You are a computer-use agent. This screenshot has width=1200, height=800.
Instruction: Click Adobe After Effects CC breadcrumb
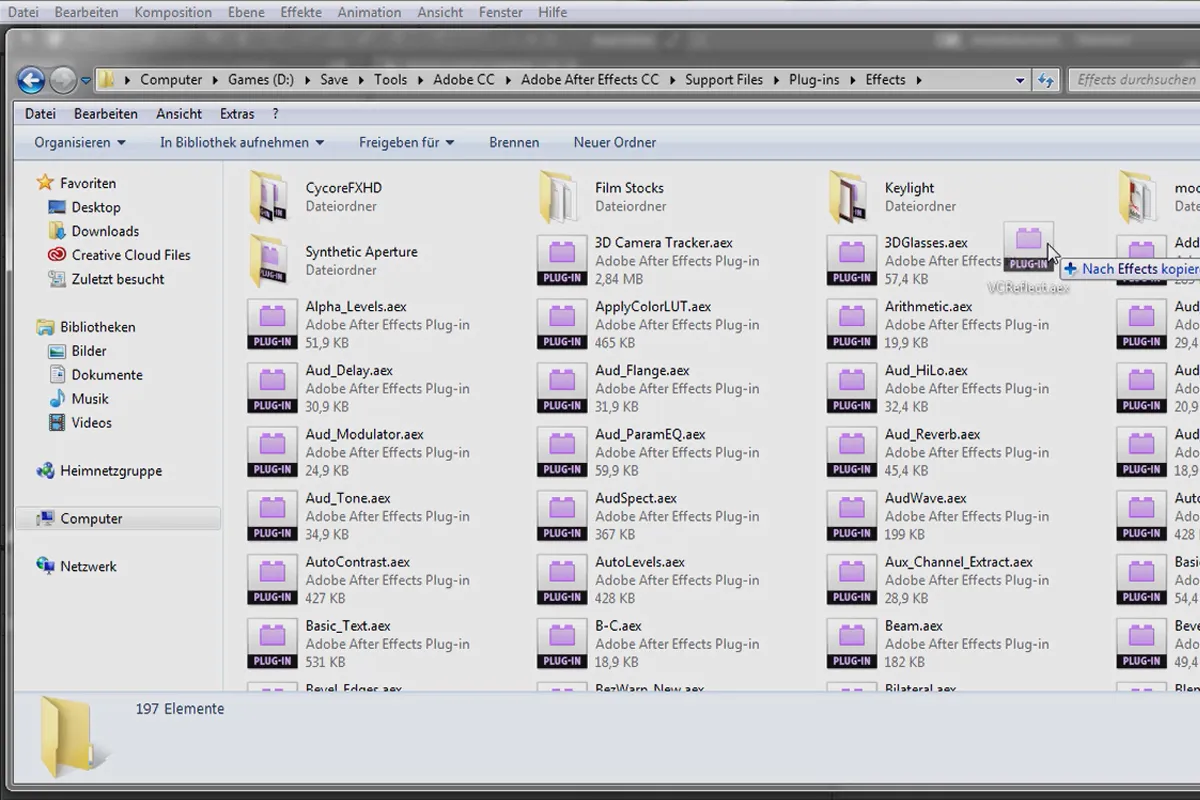tap(590, 80)
